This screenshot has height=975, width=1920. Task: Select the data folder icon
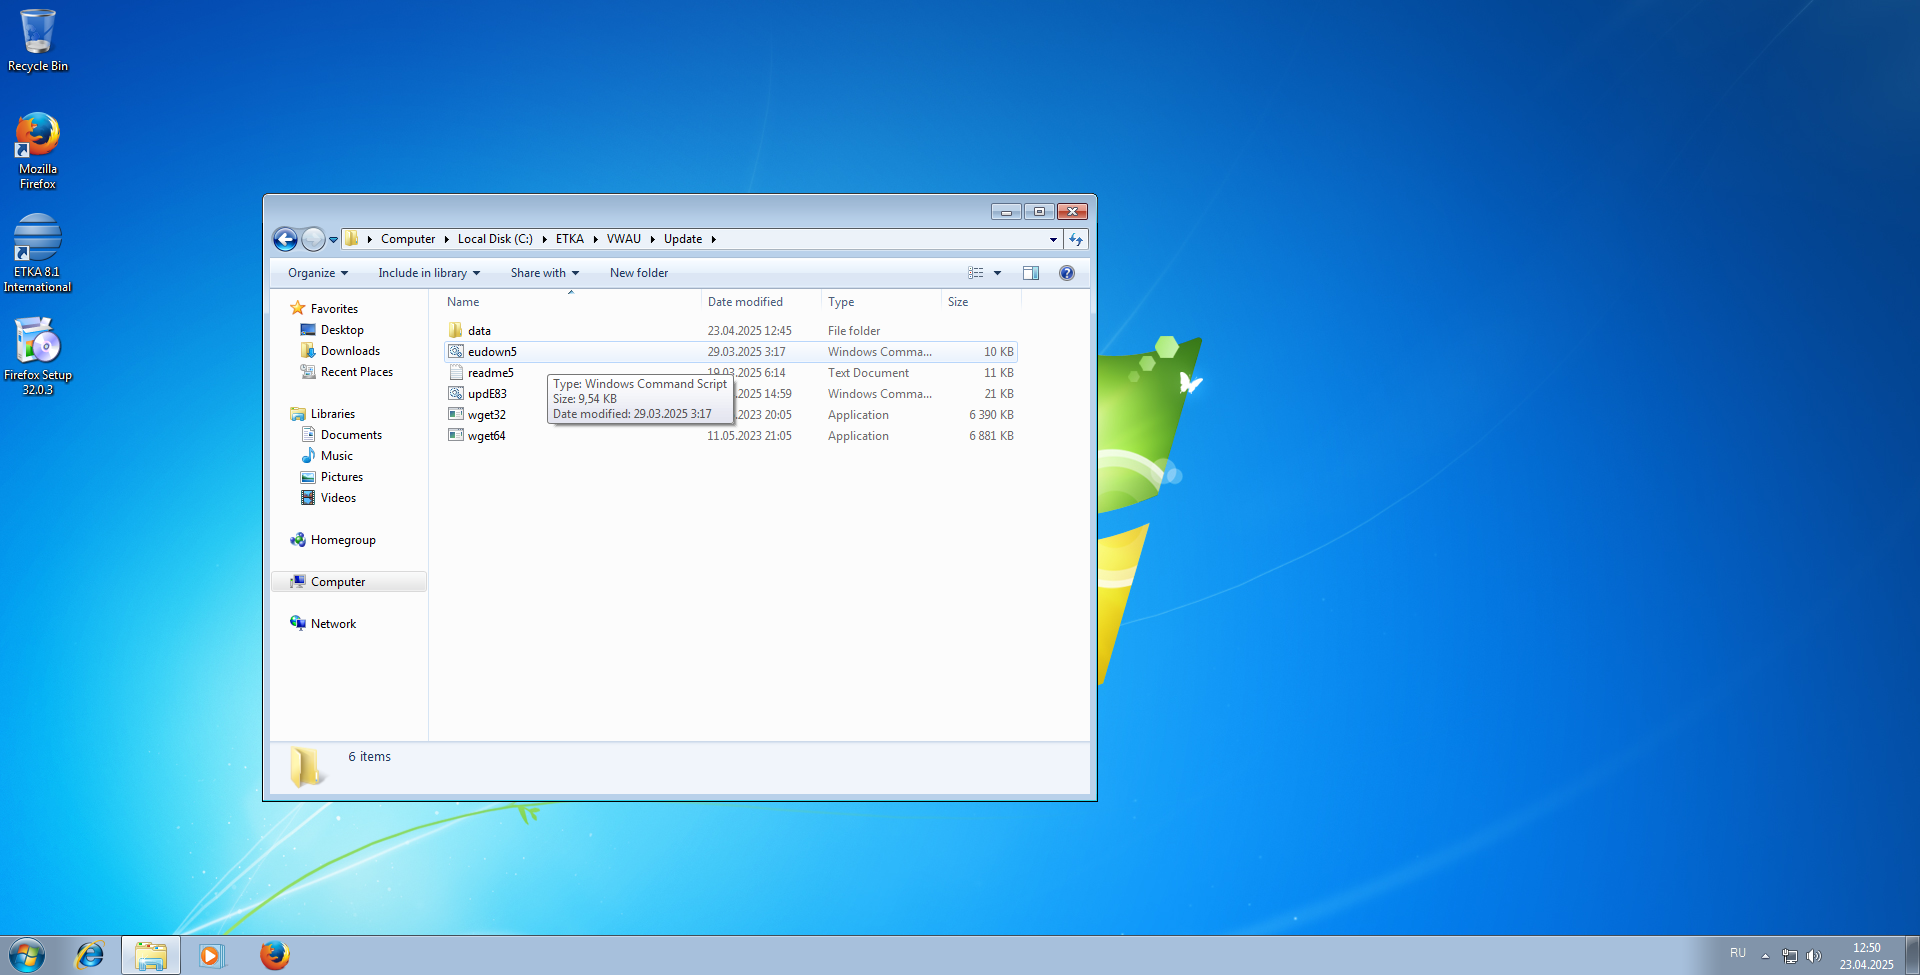point(456,331)
